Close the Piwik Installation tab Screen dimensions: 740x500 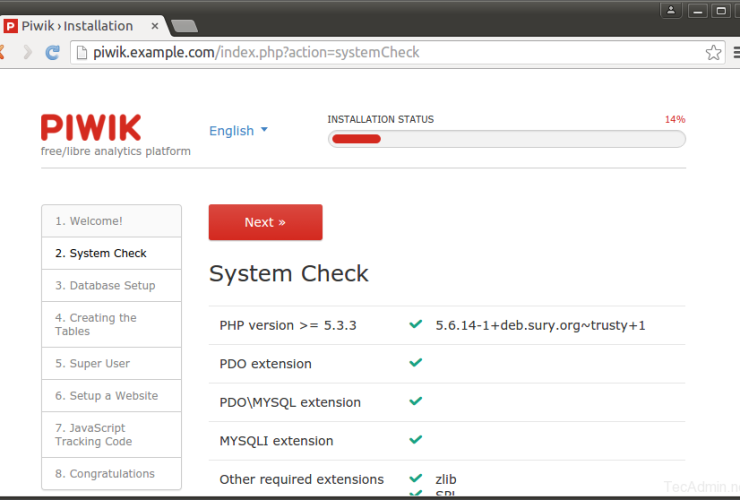click(152, 25)
